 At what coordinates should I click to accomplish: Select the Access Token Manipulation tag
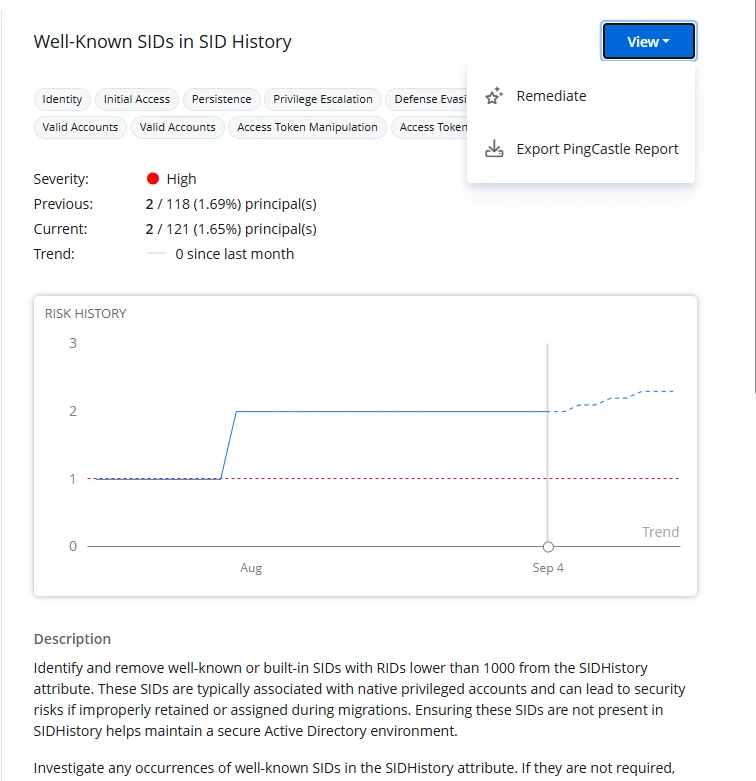(307, 127)
